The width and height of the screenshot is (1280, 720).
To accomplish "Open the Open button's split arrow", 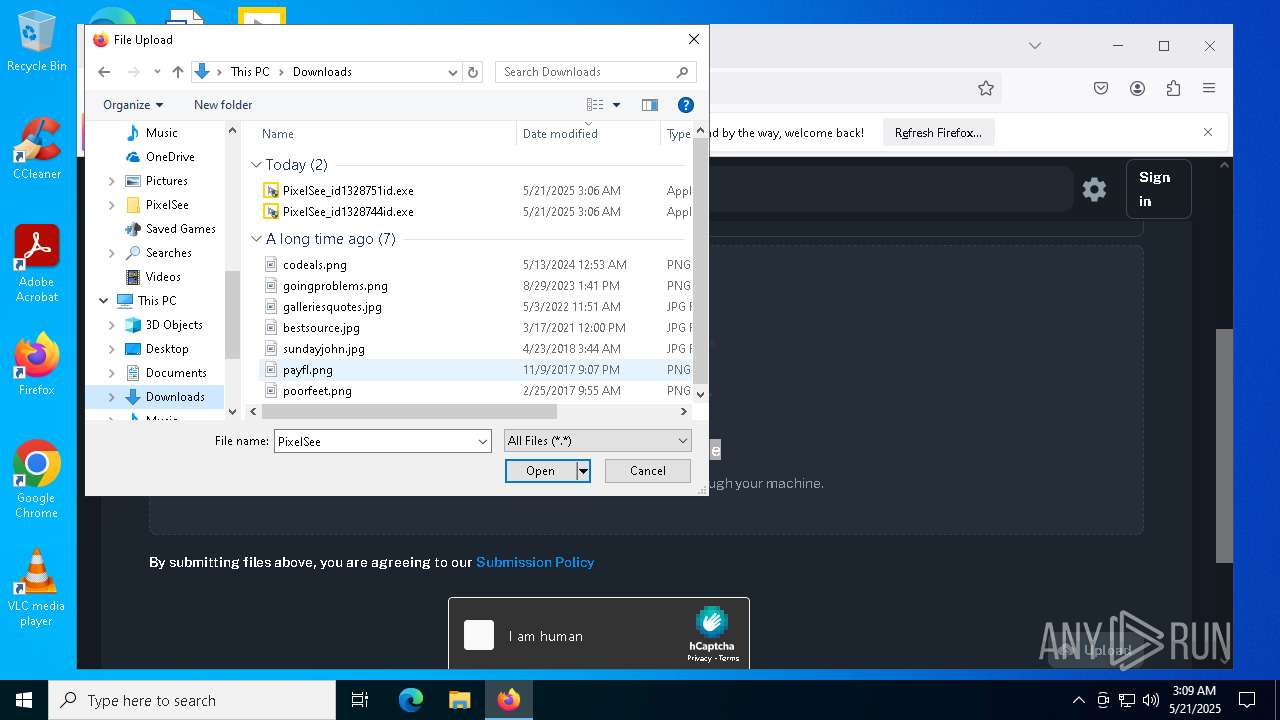I will 583,471.
